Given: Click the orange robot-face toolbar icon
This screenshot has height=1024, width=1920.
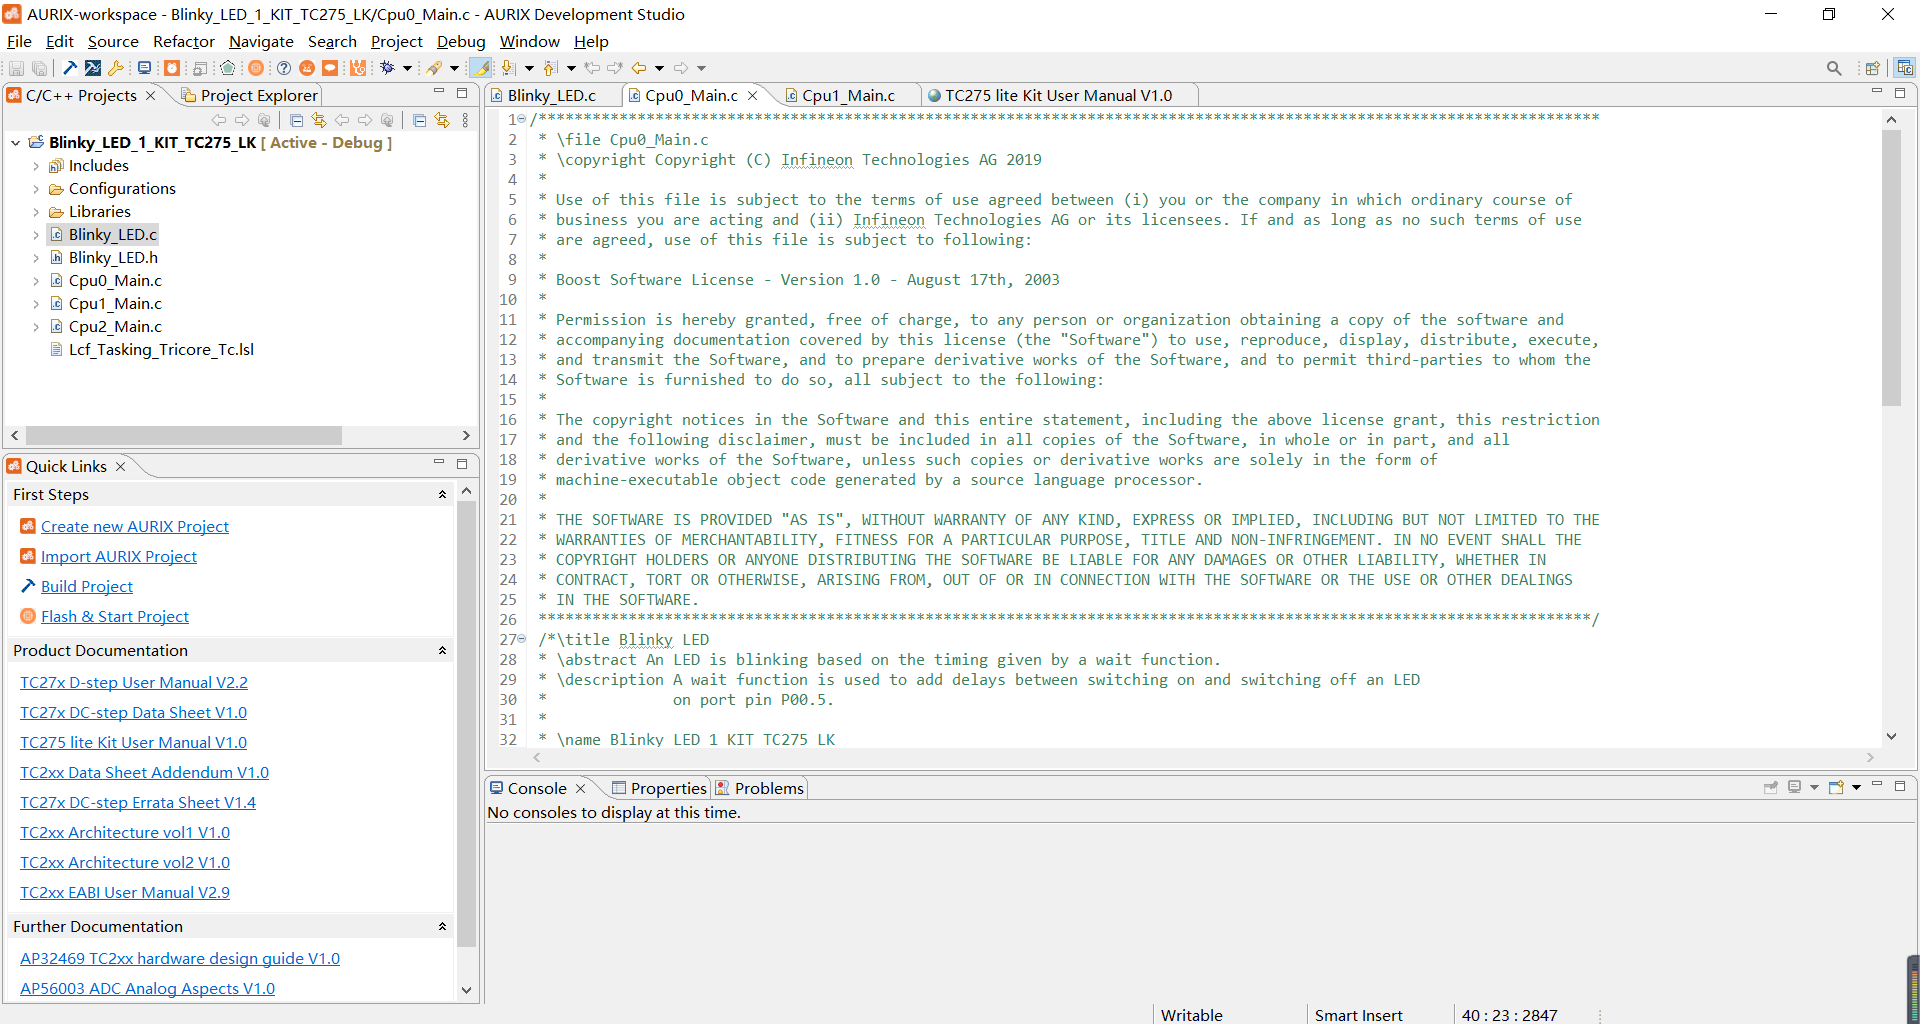Looking at the screenshot, I should pyautogui.click(x=307, y=68).
